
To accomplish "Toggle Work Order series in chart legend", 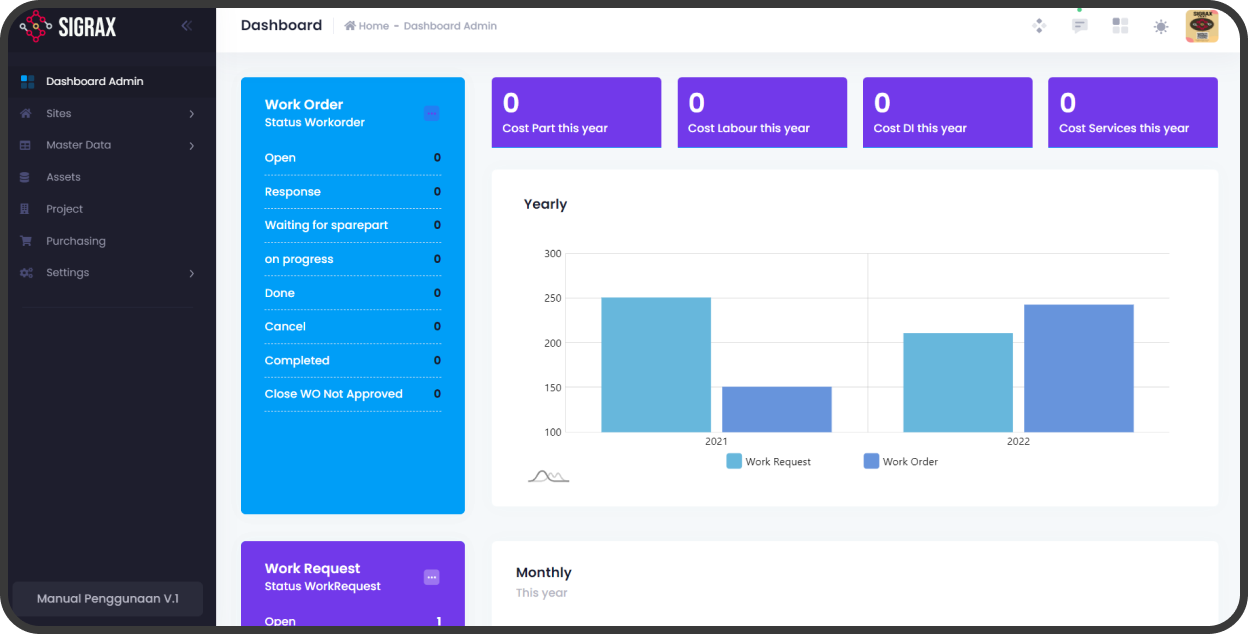I will coord(900,462).
